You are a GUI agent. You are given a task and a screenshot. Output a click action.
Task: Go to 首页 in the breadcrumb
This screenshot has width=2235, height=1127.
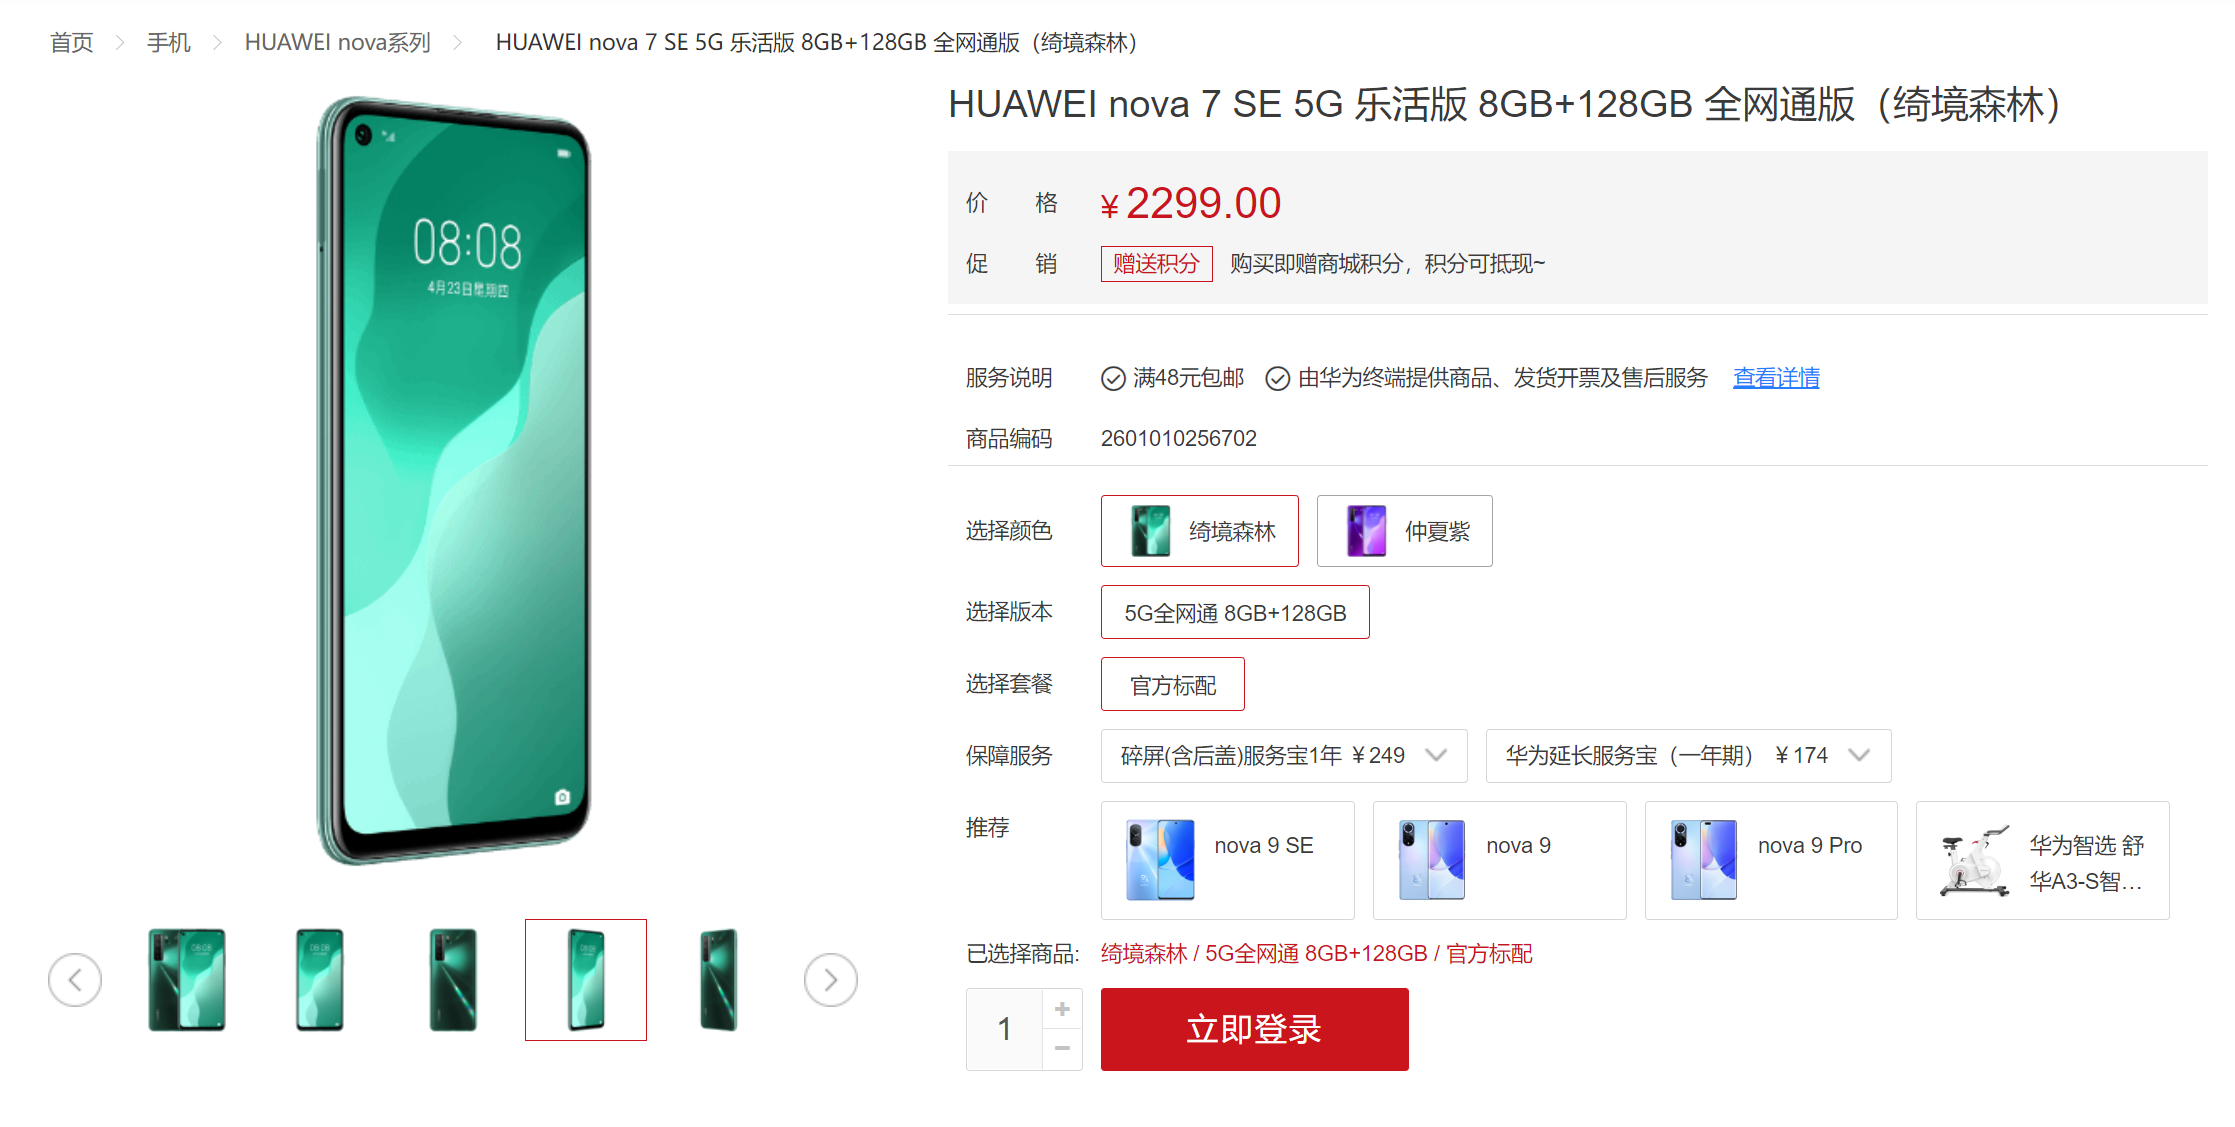coord(72,43)
